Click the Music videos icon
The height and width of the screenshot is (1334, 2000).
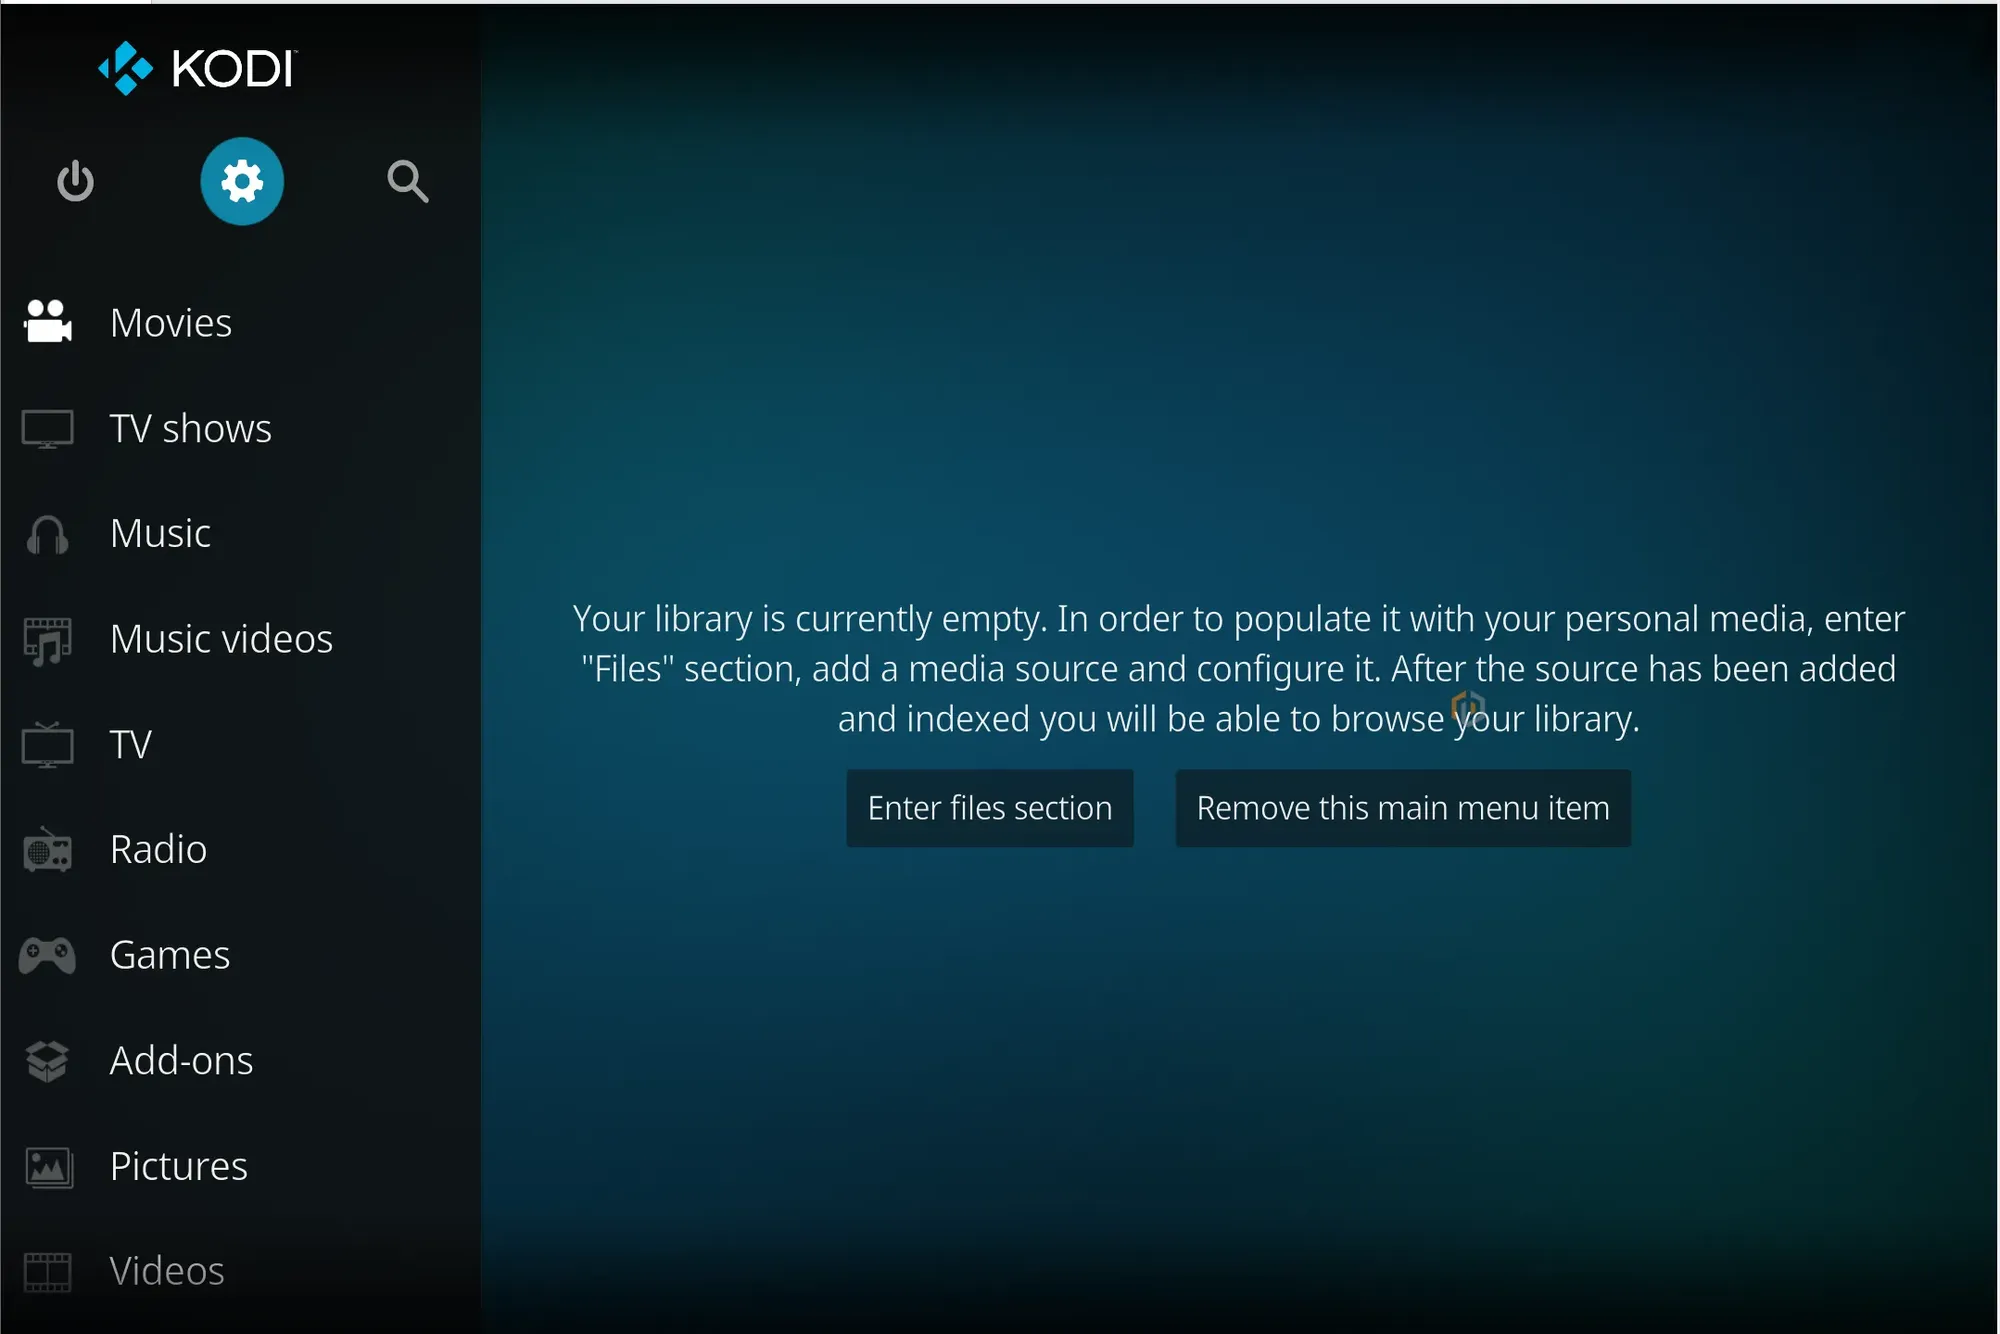coord(47,641)
